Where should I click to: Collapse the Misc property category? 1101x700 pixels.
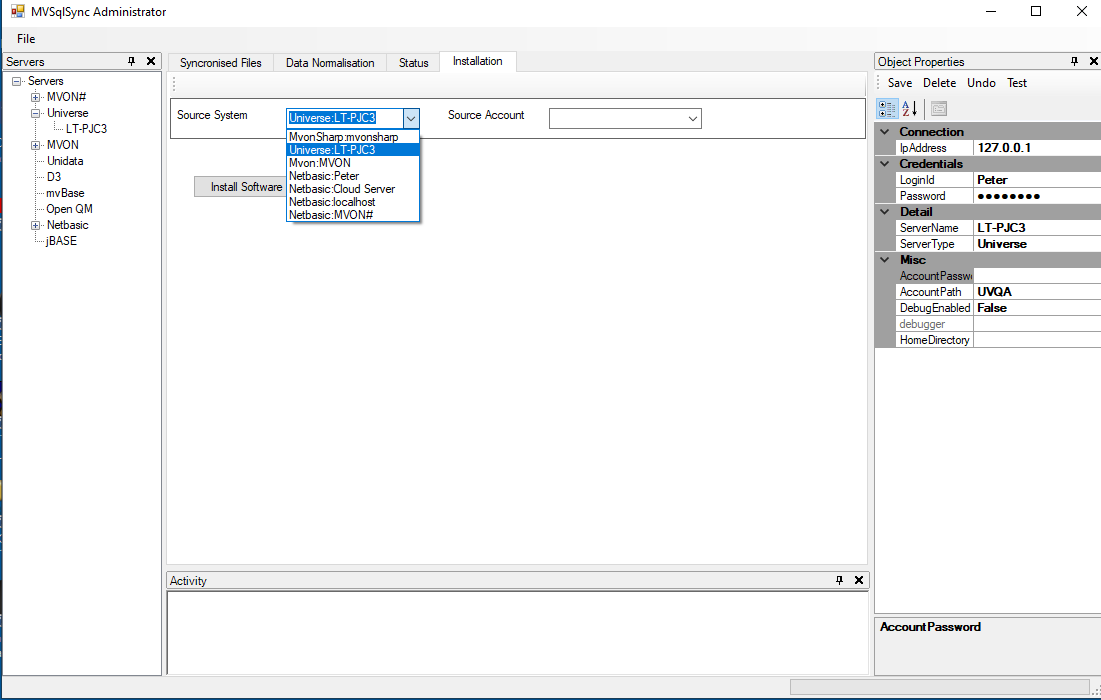click(x=885, y=260)
